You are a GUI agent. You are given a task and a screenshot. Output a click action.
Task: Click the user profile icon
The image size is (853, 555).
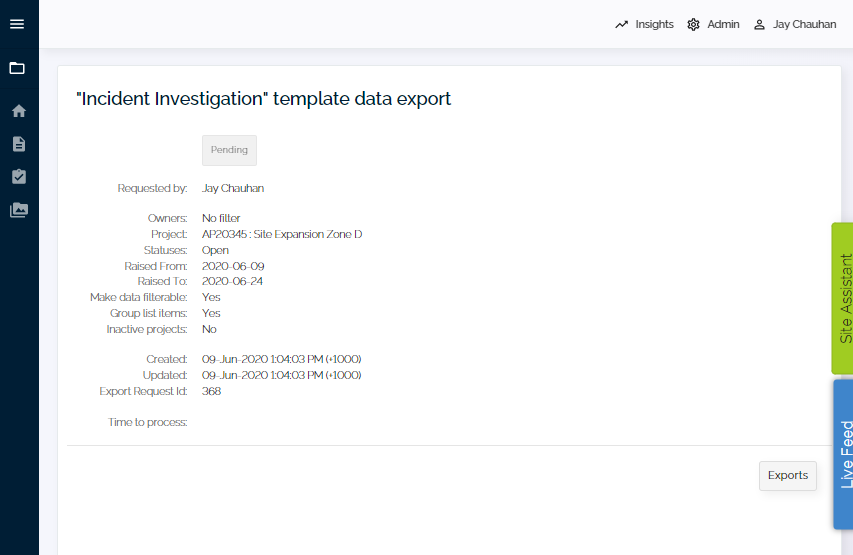coord(759,24)
